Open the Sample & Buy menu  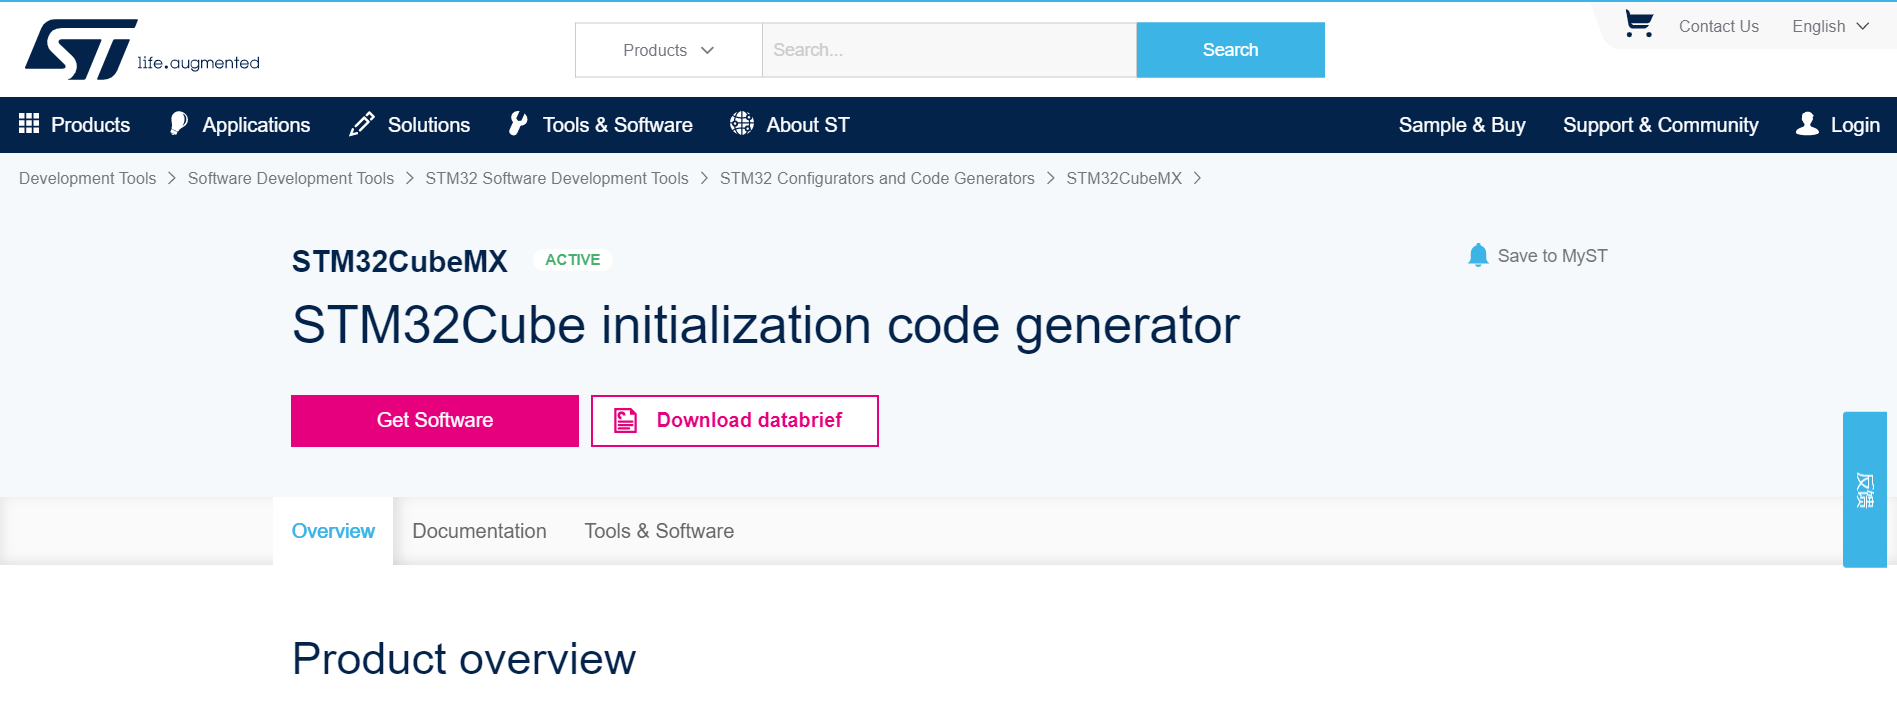coord(1462,125)
